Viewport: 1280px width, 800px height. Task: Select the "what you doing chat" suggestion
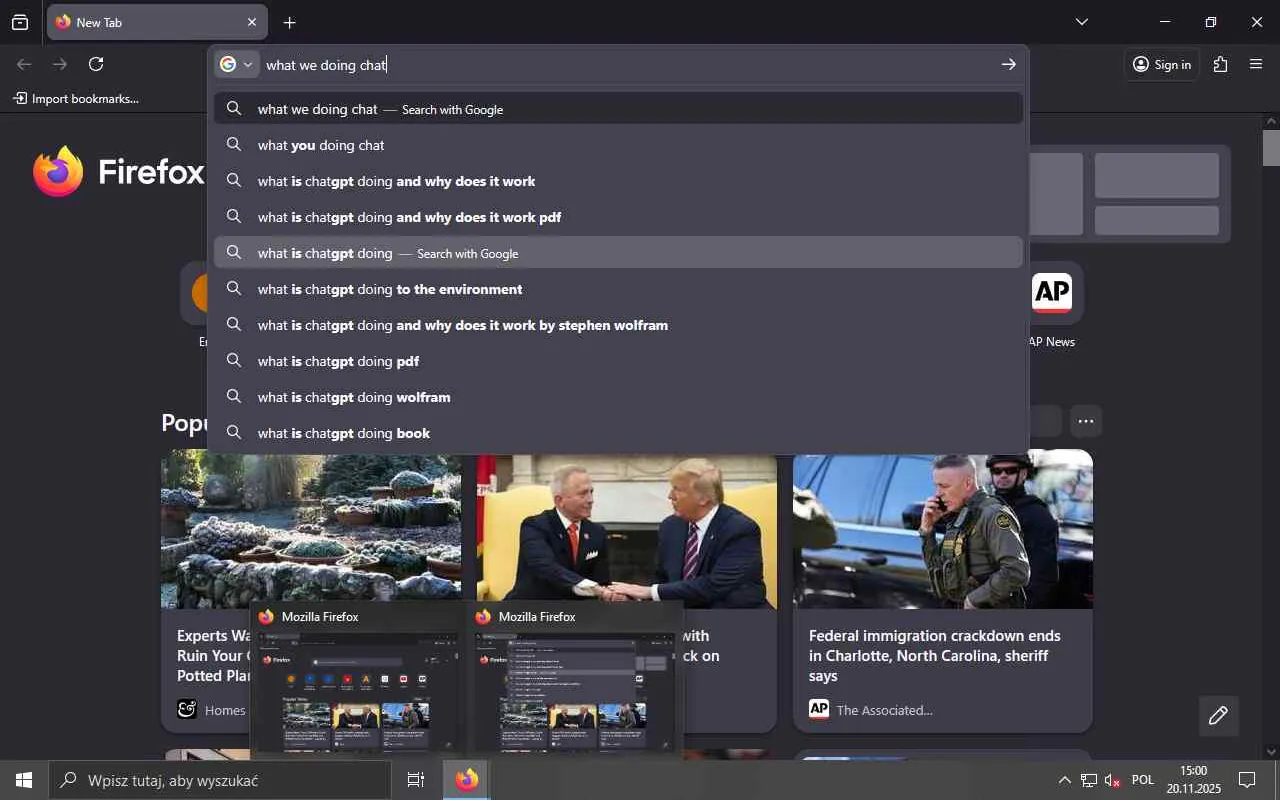618,145
